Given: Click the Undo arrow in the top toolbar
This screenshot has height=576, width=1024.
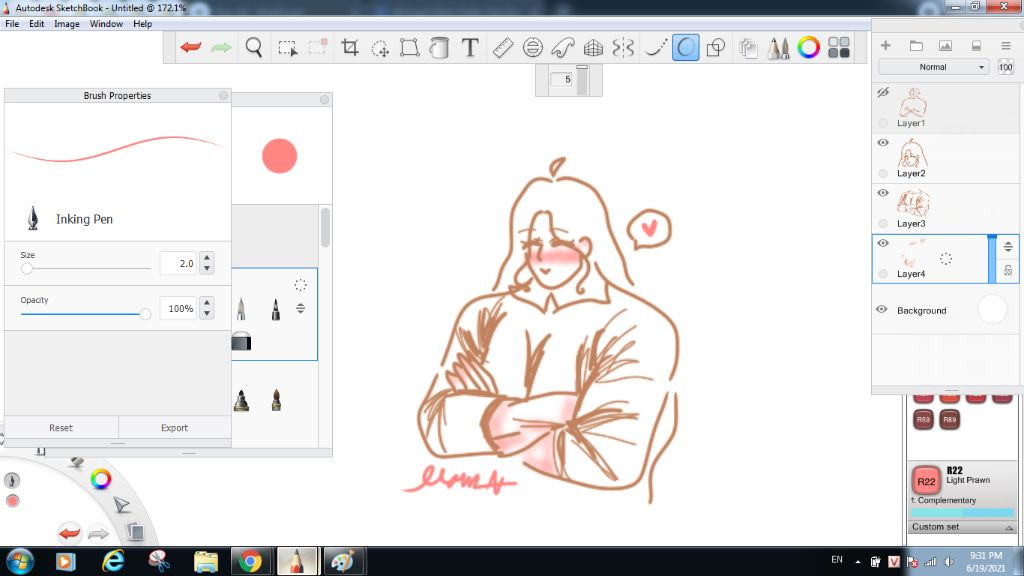Looking at the screenshot, I should tap(191, 47).
